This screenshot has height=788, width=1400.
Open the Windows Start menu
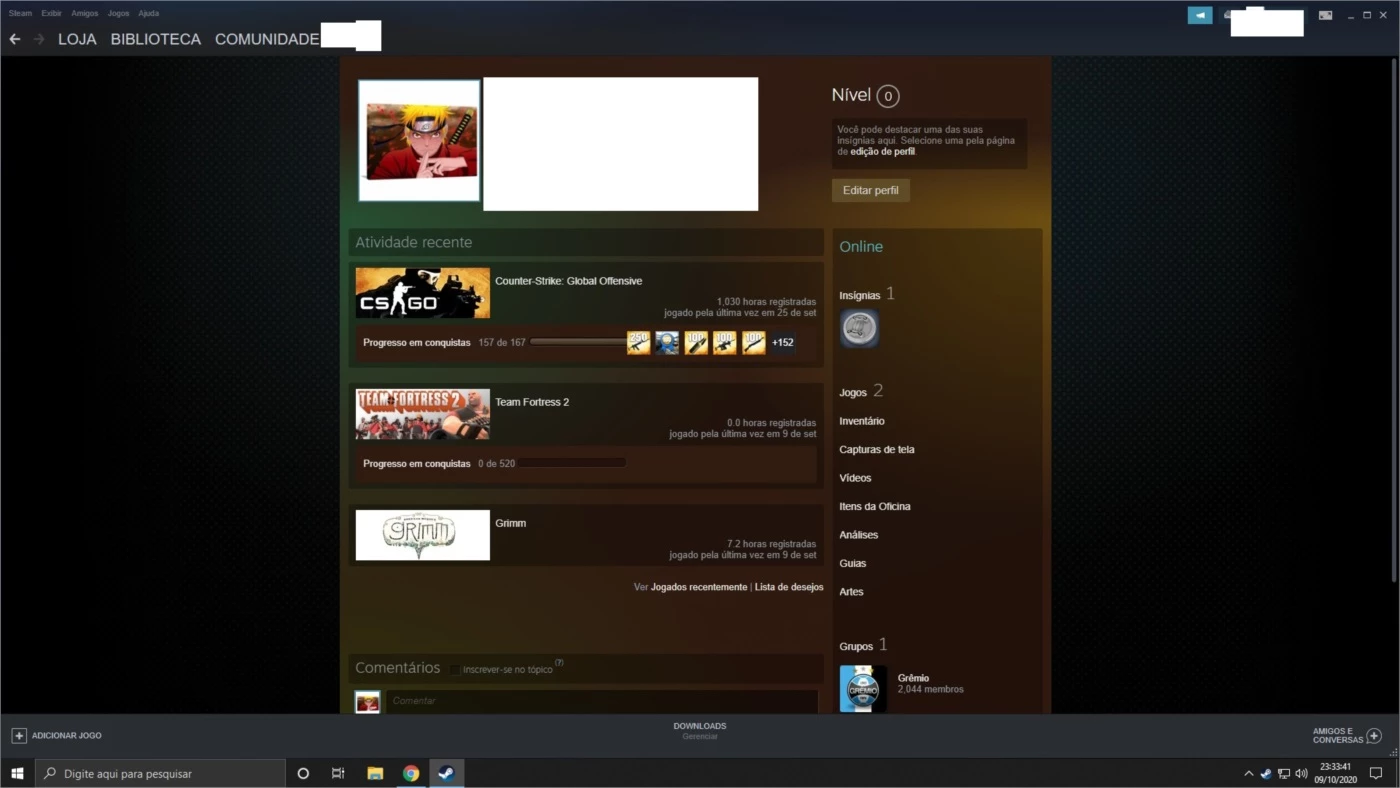17,773
